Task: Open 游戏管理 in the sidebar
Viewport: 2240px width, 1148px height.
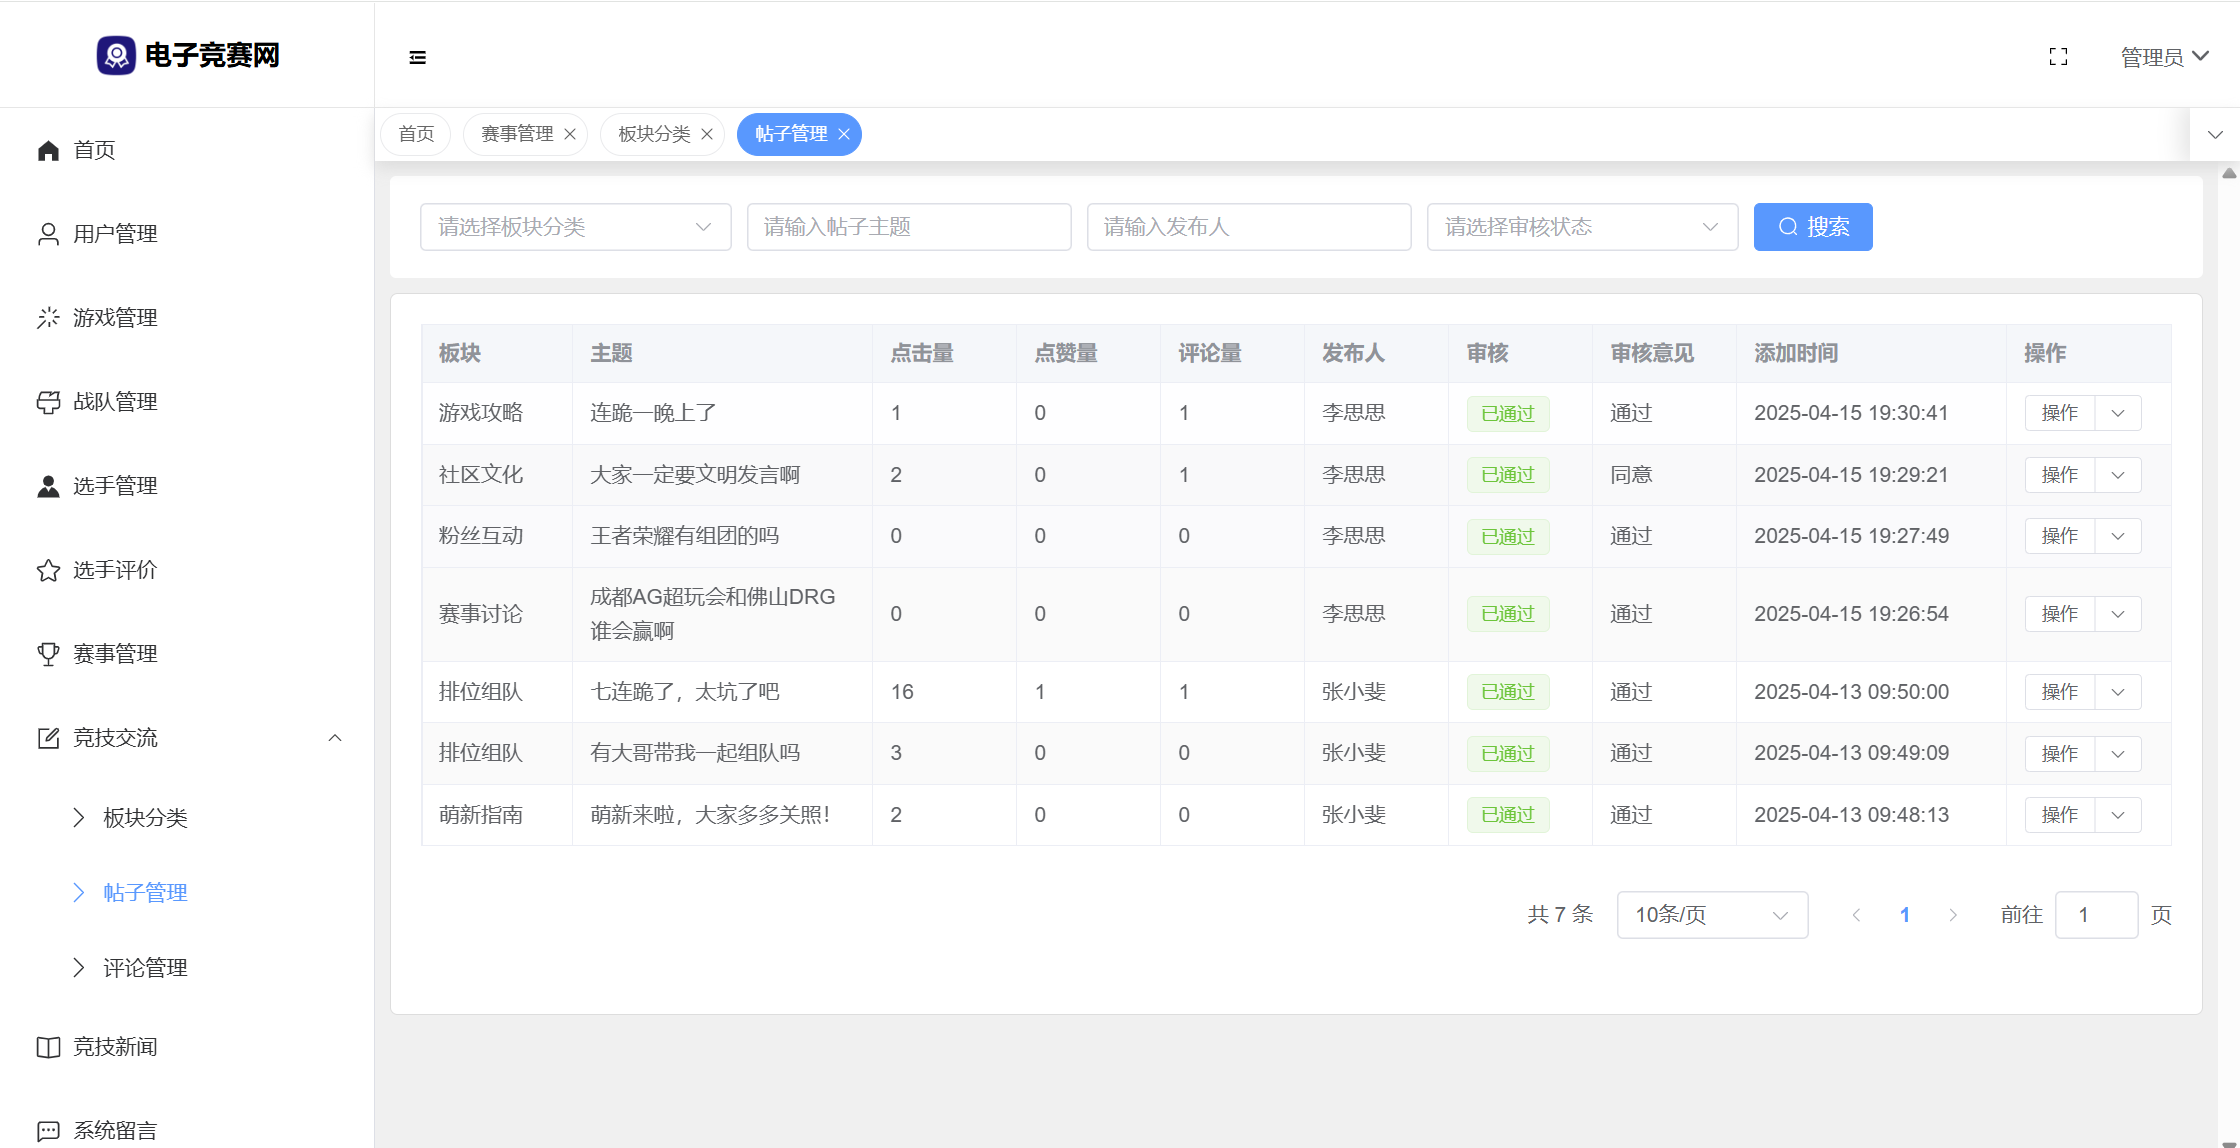Action: 114,318
